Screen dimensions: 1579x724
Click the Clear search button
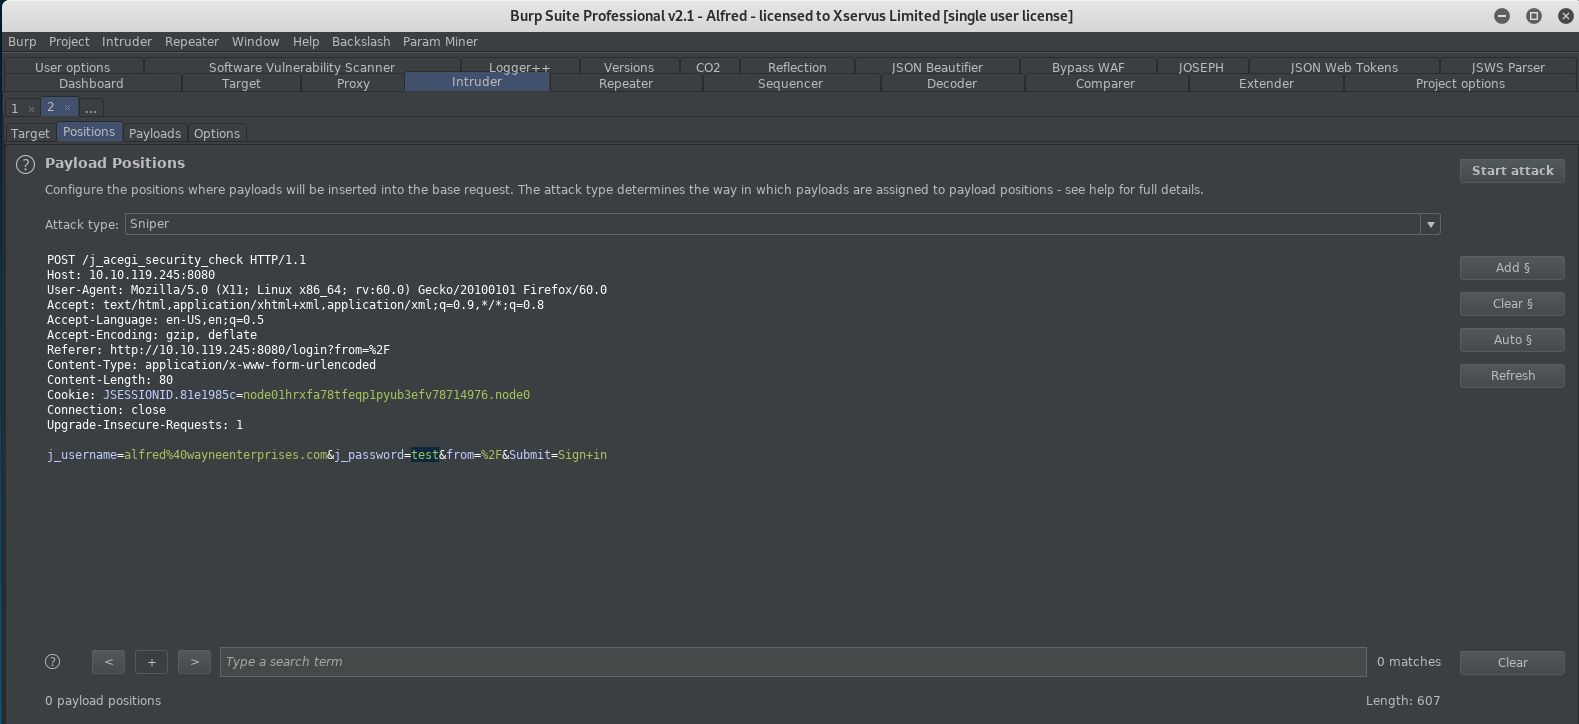1512,663
